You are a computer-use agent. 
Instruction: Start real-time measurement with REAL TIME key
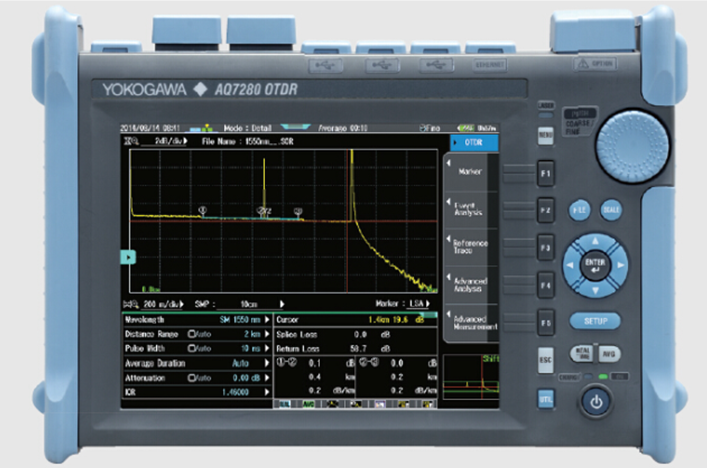[583, 354]
